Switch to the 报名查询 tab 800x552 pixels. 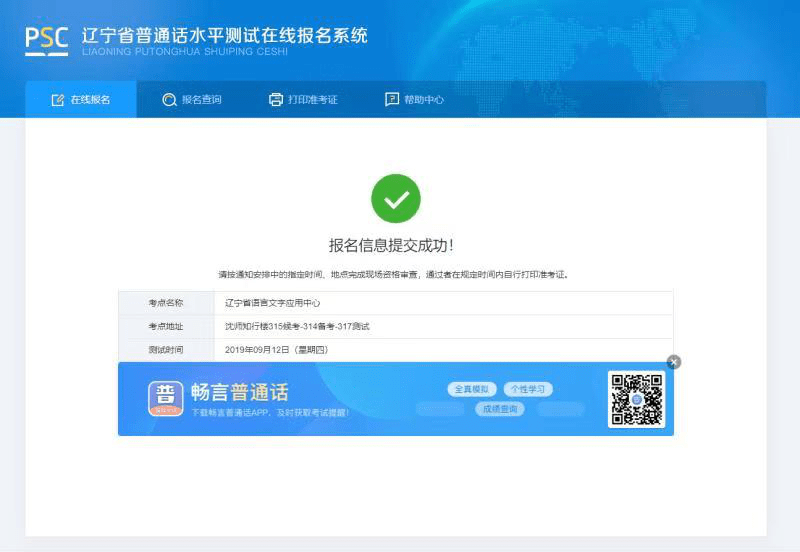pos(192,99)
